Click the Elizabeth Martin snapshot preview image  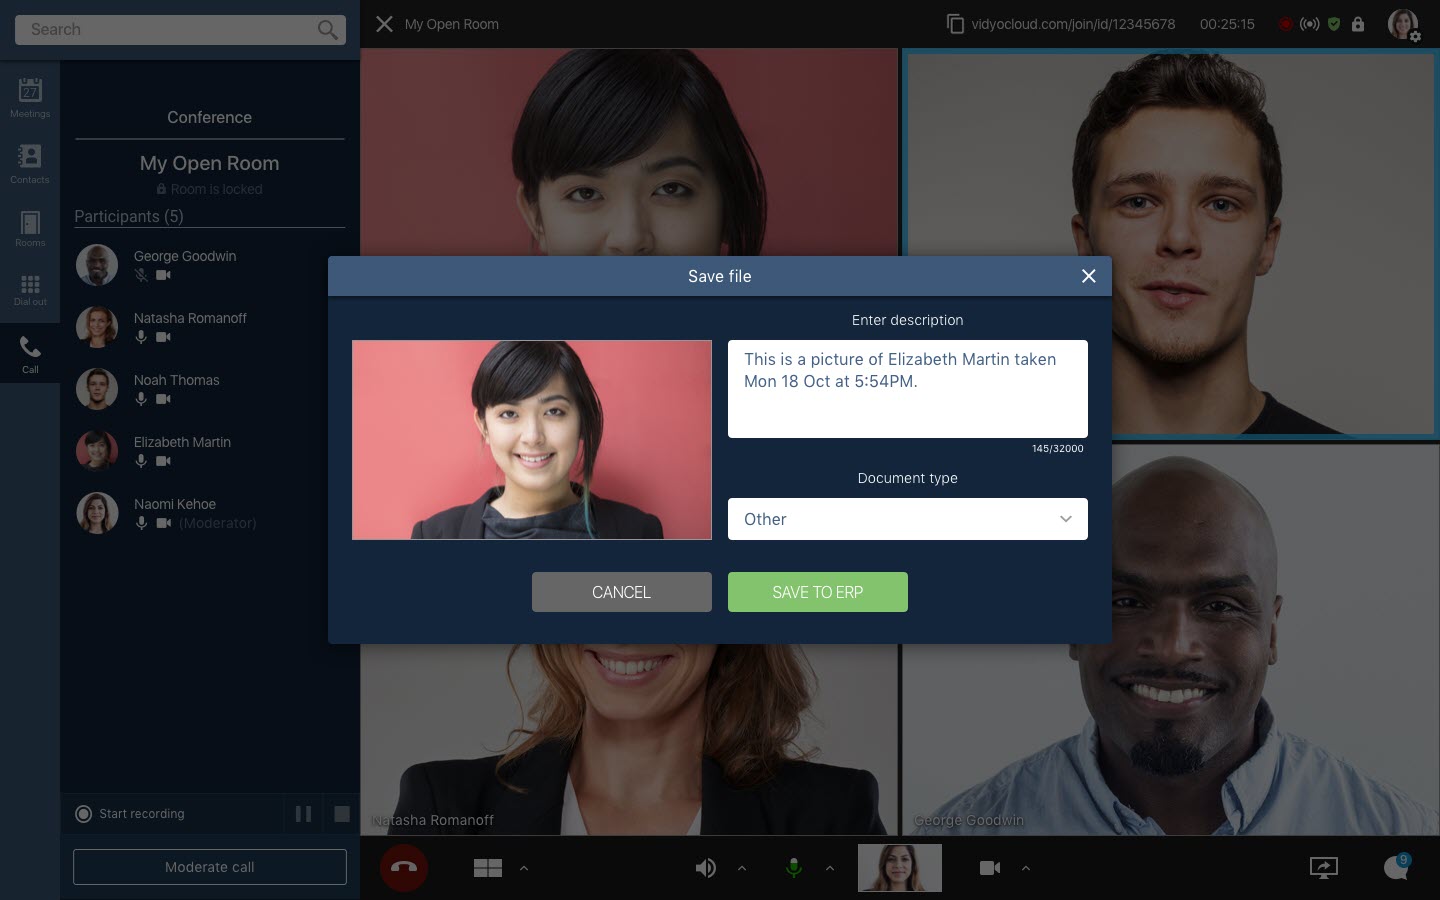coord(532,440)
